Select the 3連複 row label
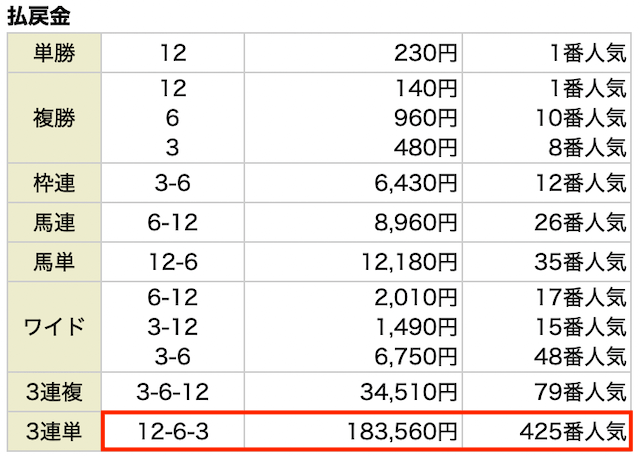Screen dimensions: 640x456 [54, 392]
